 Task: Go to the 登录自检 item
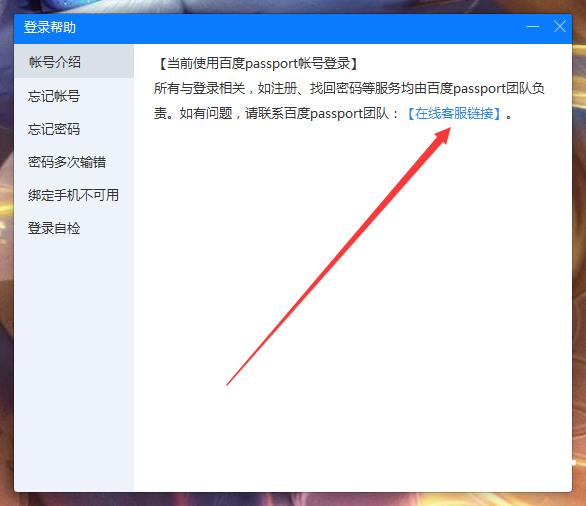pyautogui.click(x=74, y=228)
